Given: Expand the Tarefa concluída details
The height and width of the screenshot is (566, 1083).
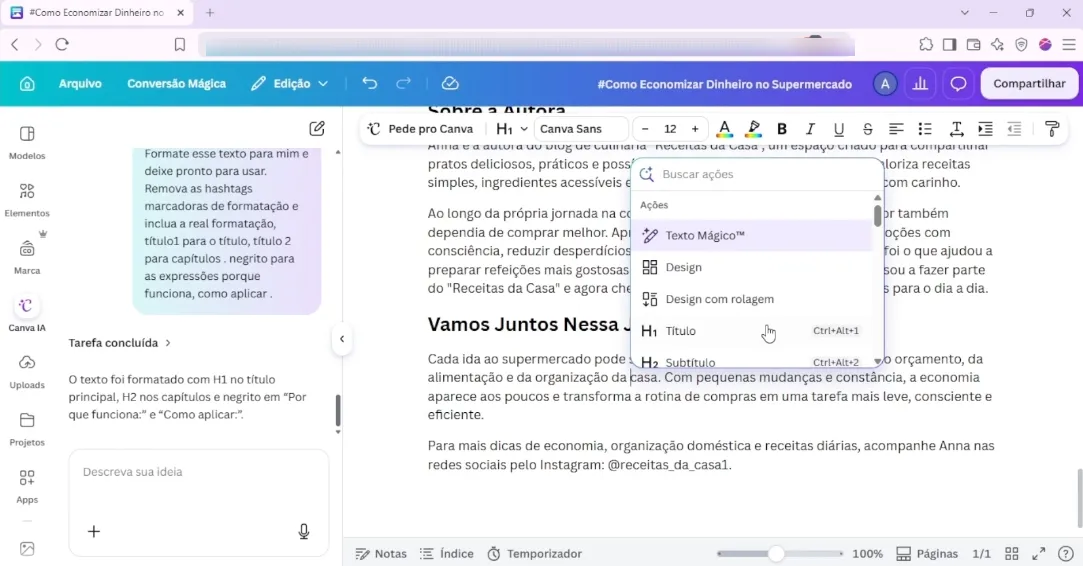Looking at the screenshot, I should click(x=119, y=343).
